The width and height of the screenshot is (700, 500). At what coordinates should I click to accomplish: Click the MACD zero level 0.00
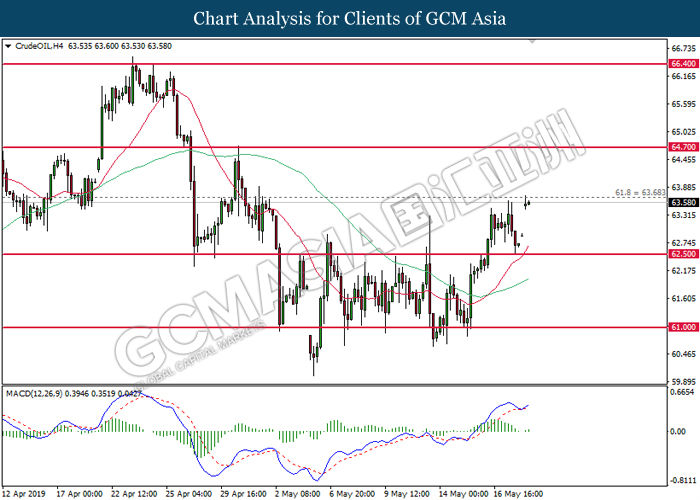tap(678, 431)
